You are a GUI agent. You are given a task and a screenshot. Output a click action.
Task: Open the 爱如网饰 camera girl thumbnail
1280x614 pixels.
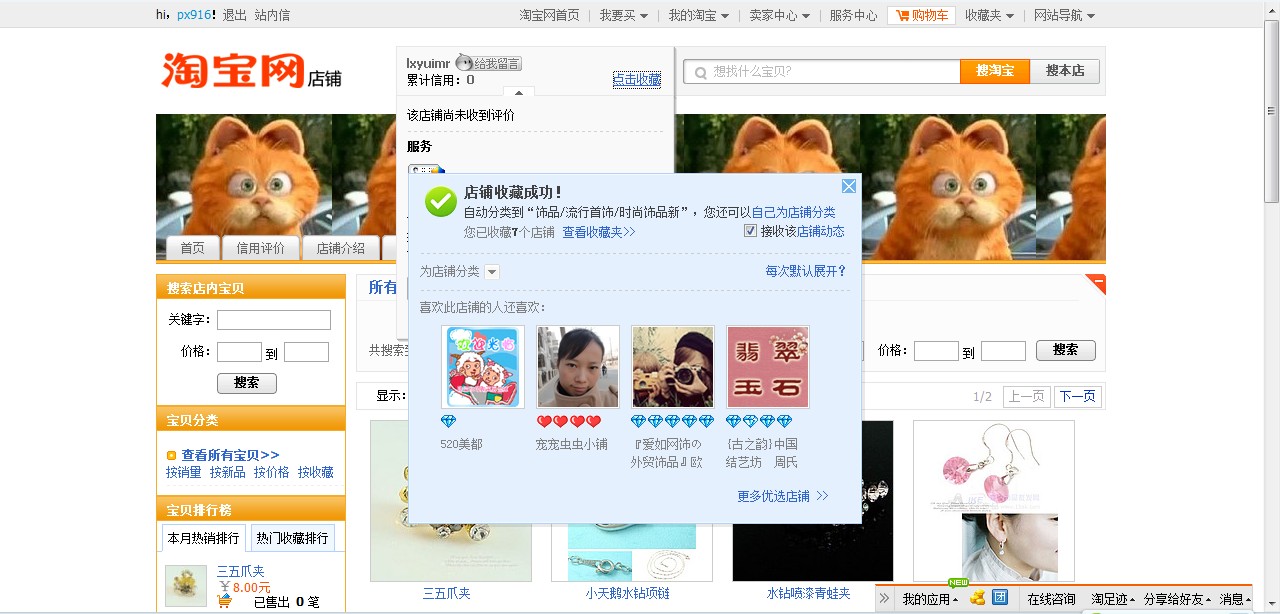673,367
